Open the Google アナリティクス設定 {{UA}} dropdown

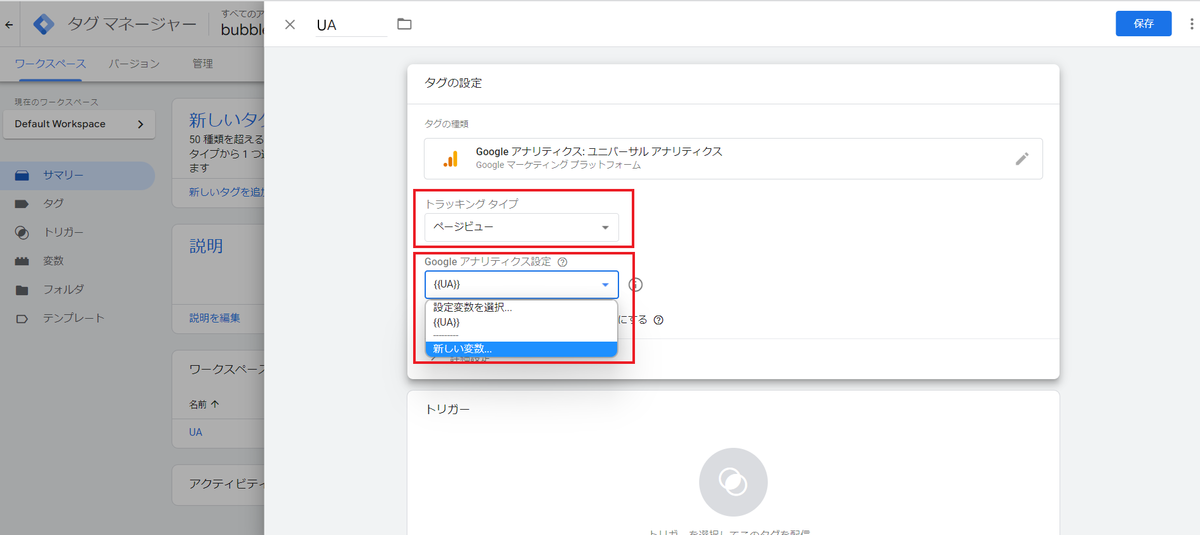pyautogui.click(x=521, y=285)
